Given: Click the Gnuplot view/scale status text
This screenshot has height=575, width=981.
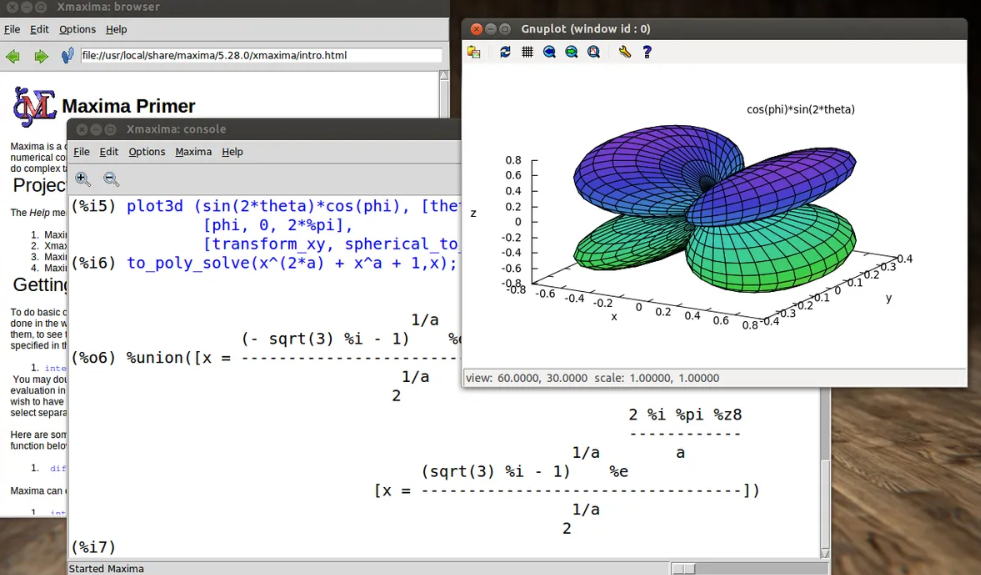Looking at the screenshot, I should (592, 378).
